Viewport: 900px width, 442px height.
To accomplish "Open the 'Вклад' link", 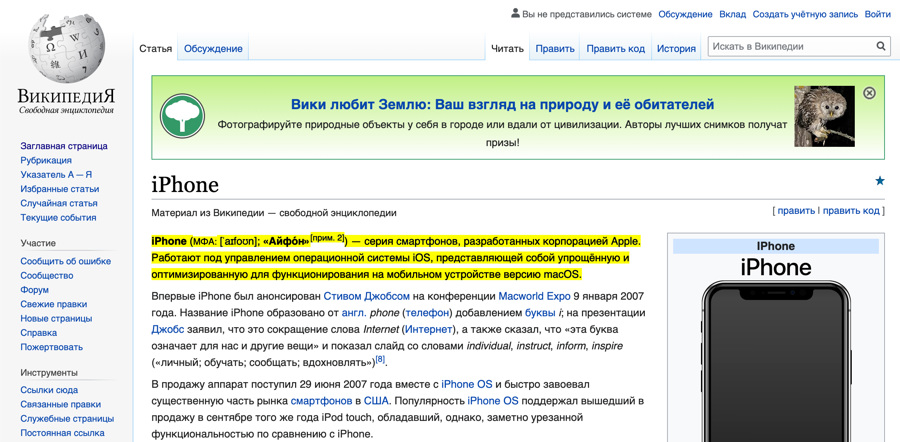I will pos(732,14).
